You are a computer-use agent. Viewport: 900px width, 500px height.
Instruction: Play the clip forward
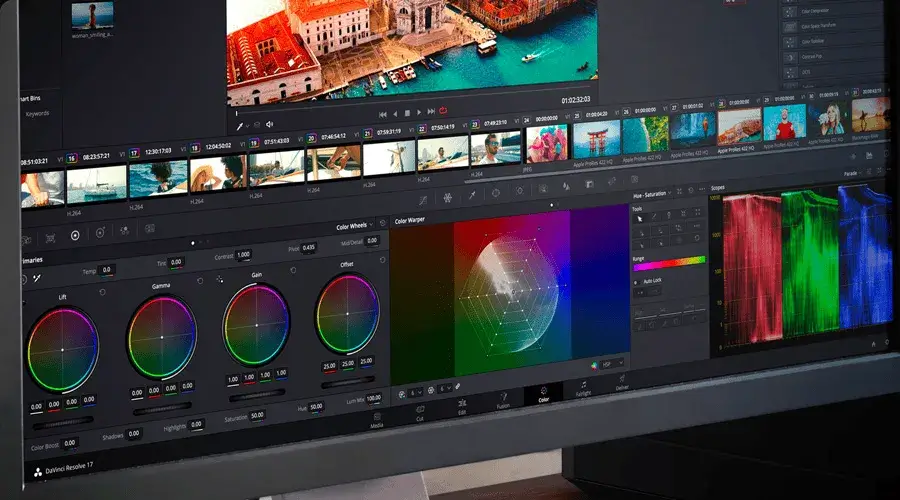tap(419, 112)
